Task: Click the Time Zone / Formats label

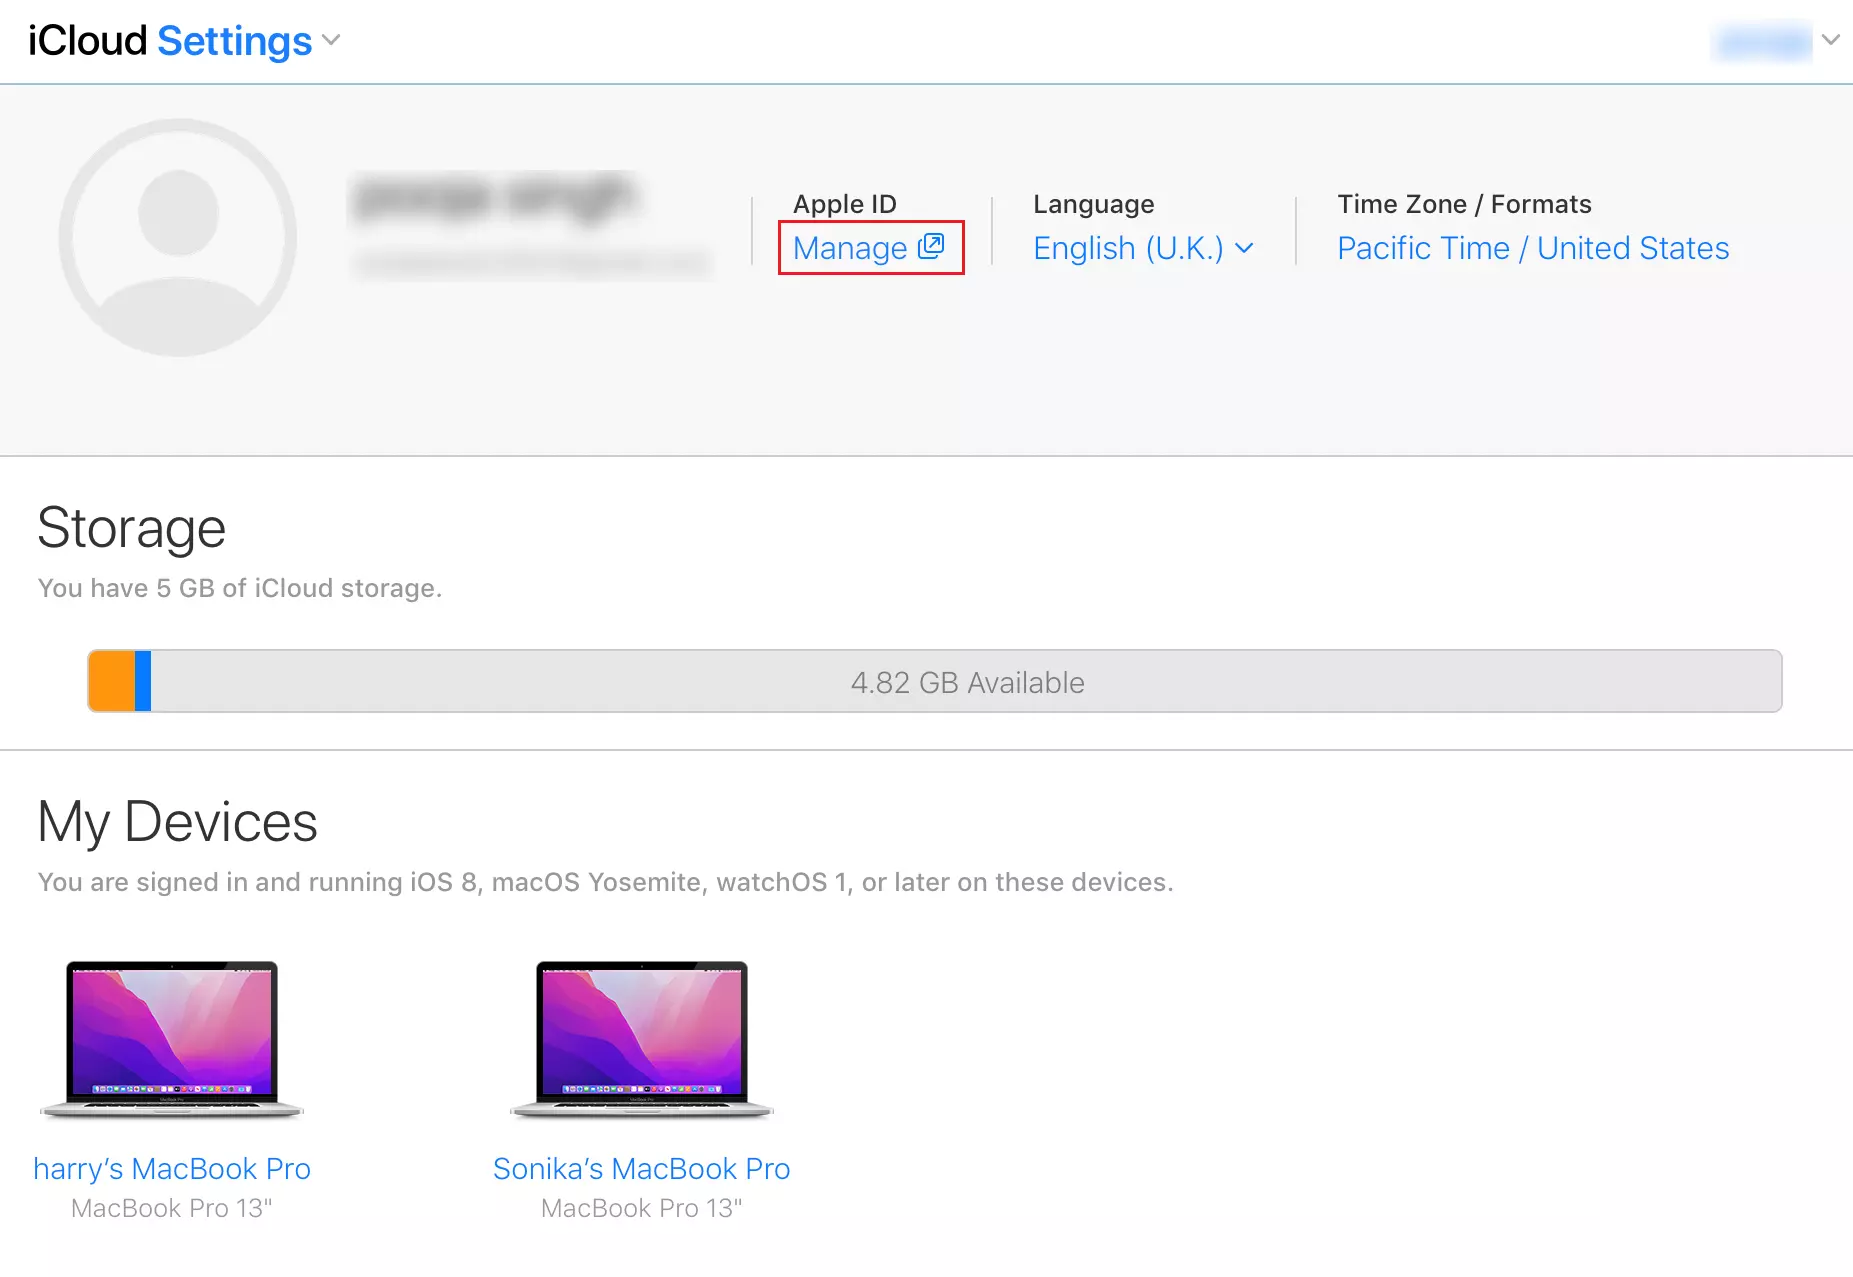Action: coord(1465,204)
